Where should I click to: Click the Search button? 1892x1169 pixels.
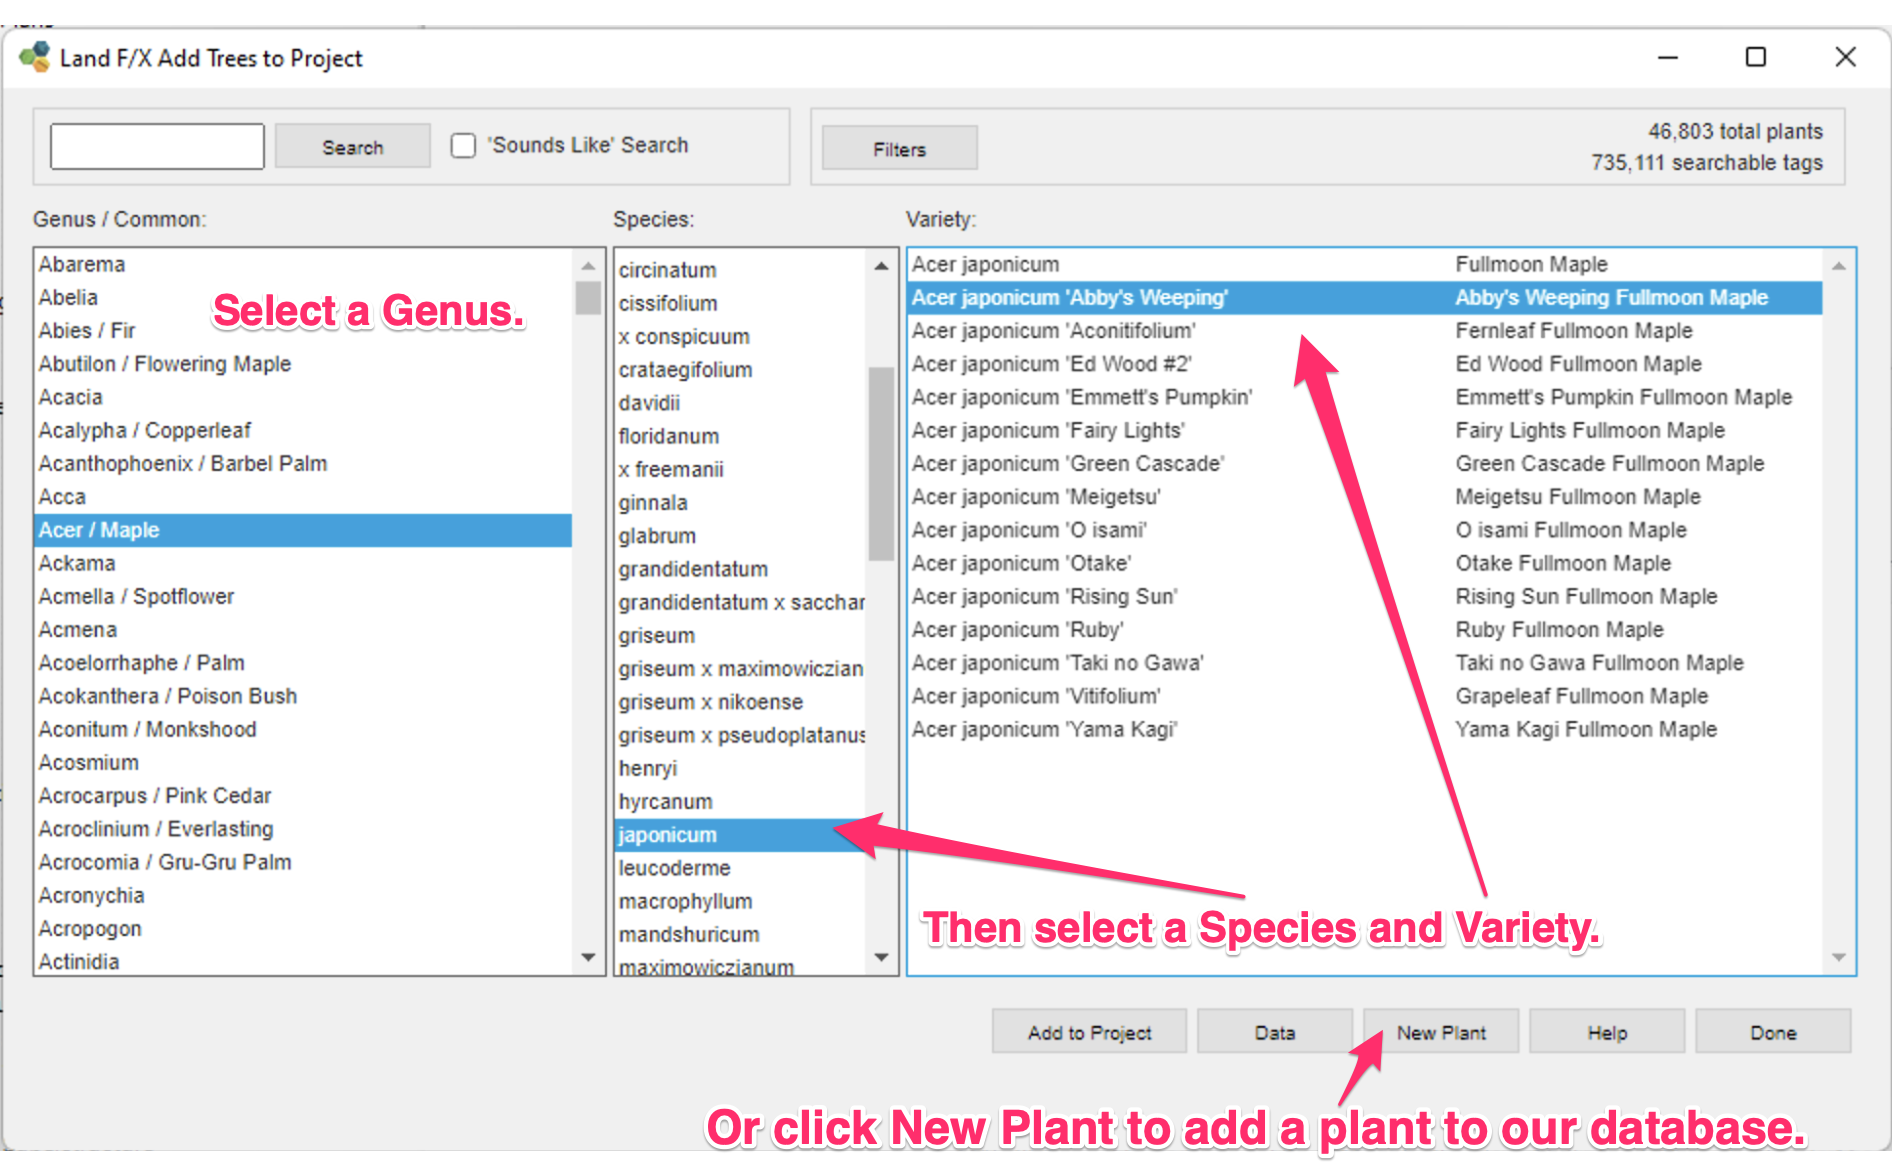tap(353, 147)
